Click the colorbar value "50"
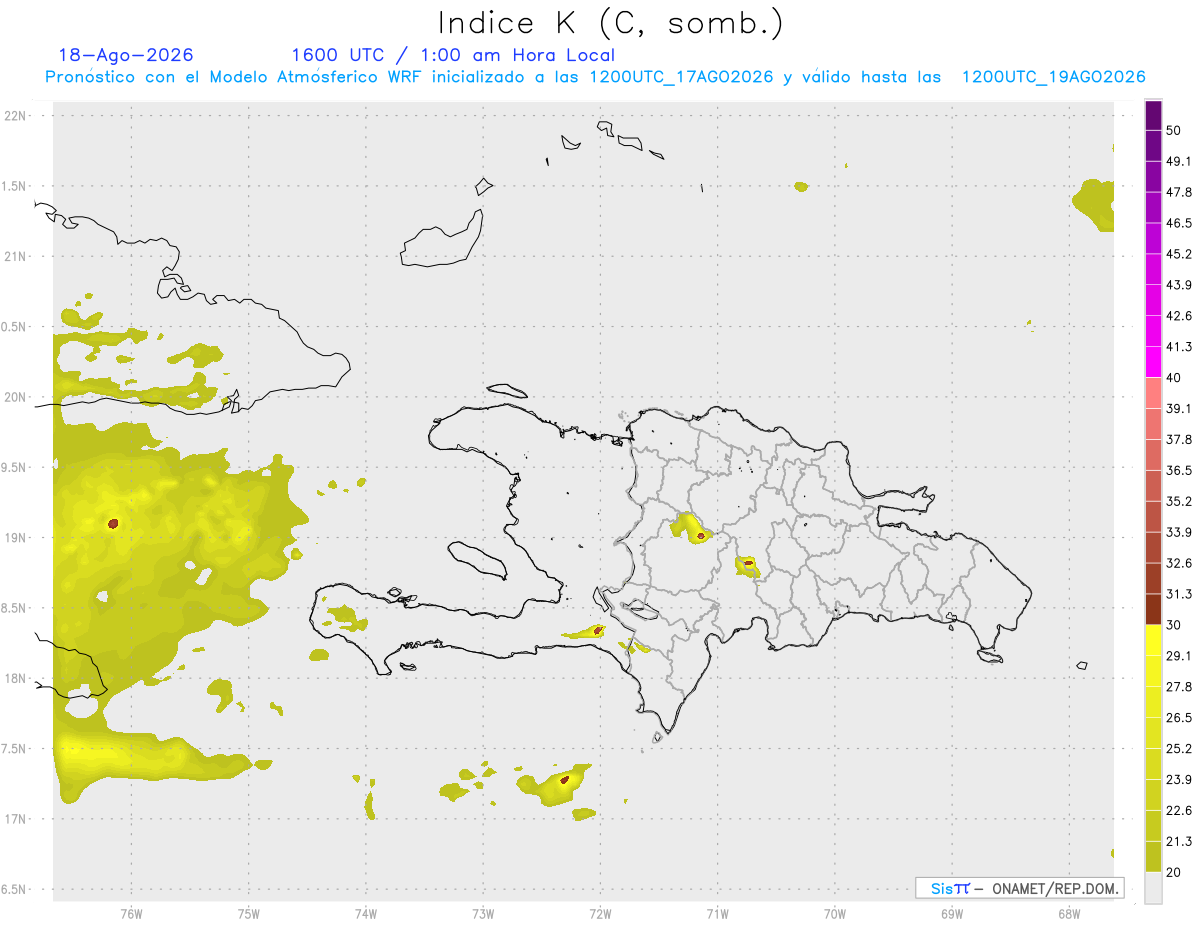This screenshot has width=1200, height=927. [1173, 130]
